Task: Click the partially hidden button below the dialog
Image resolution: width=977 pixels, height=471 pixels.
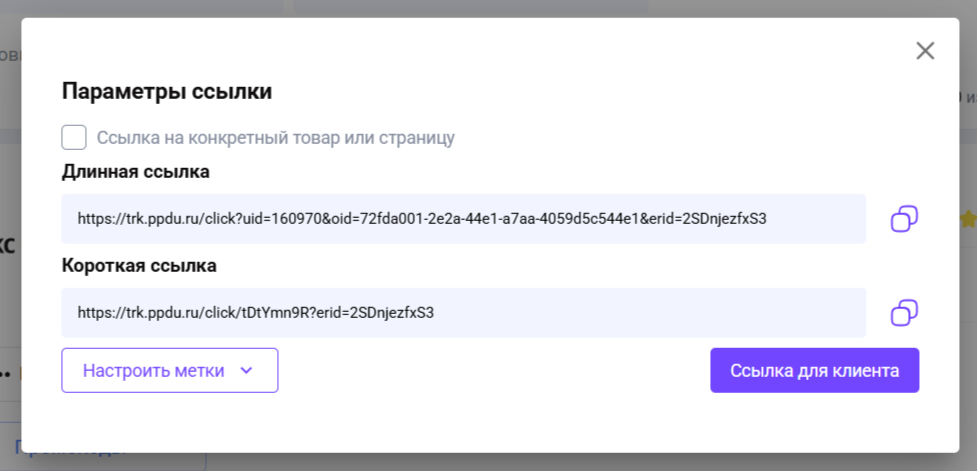Action: pos(110,459)
